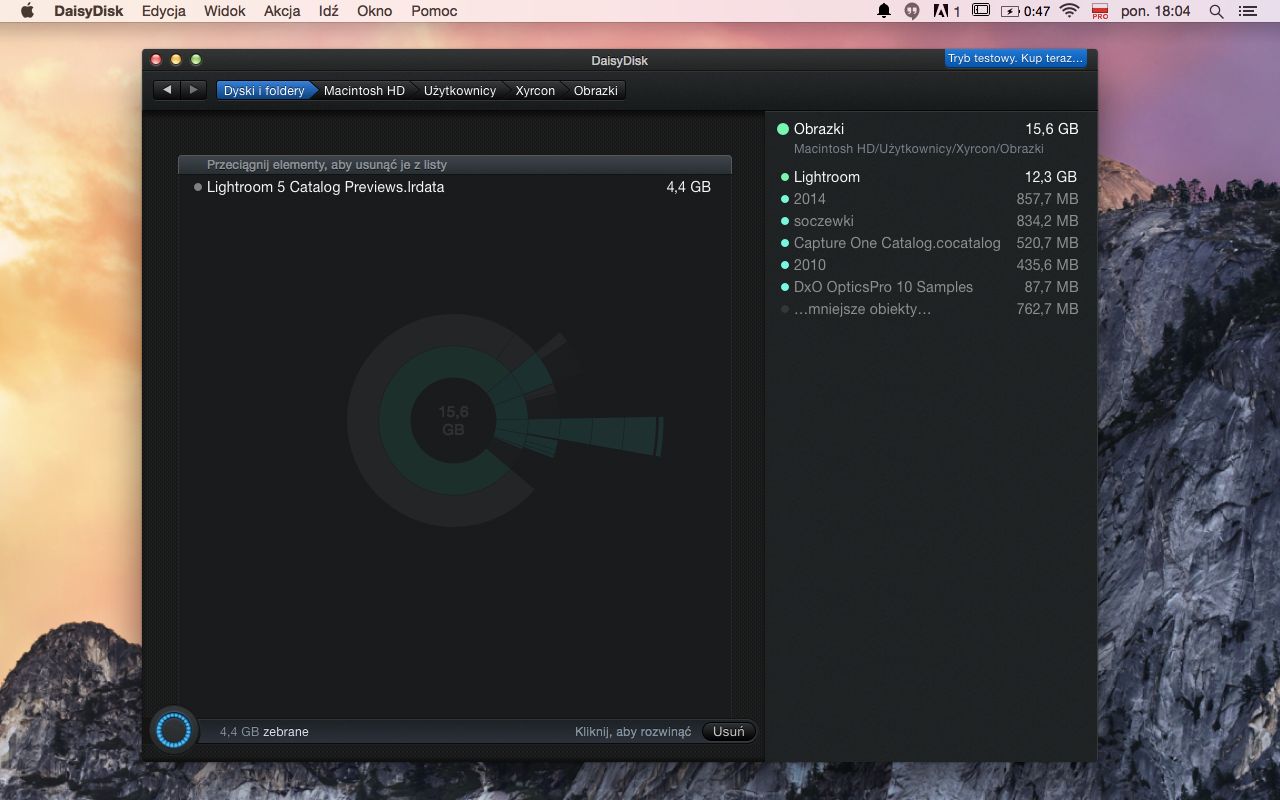Viewport: 1280px width, 800px height.
Task: Select the 2014 folder row
Action: point(929,199)
